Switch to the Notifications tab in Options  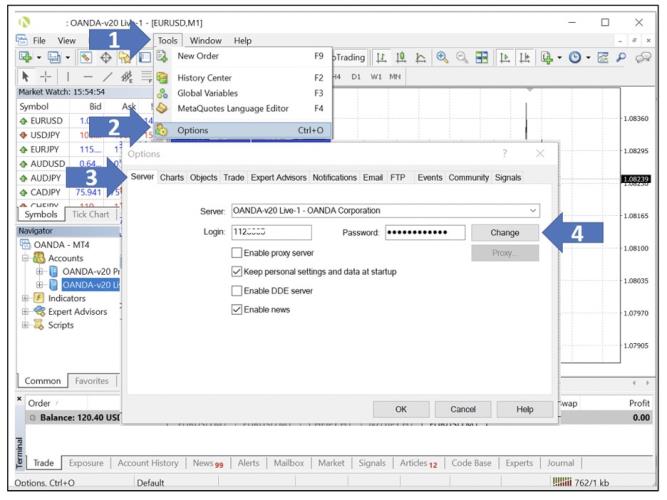334,177
